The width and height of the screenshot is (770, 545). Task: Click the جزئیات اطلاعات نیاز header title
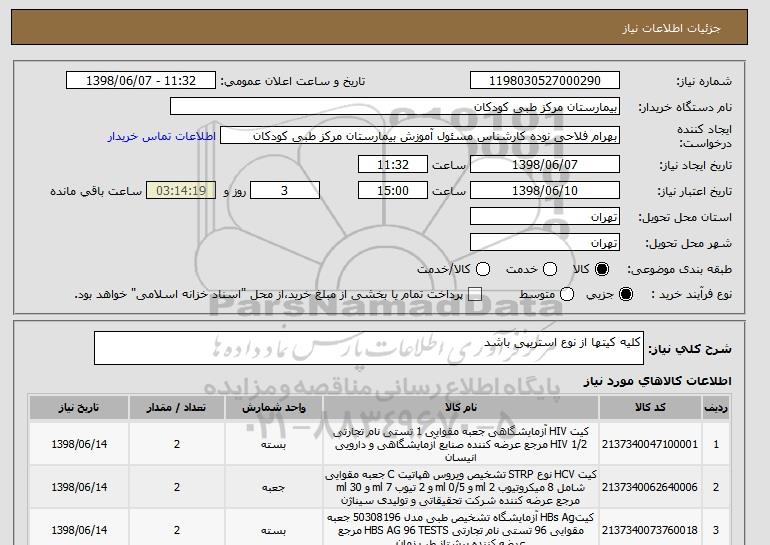(x=671, y=28)
